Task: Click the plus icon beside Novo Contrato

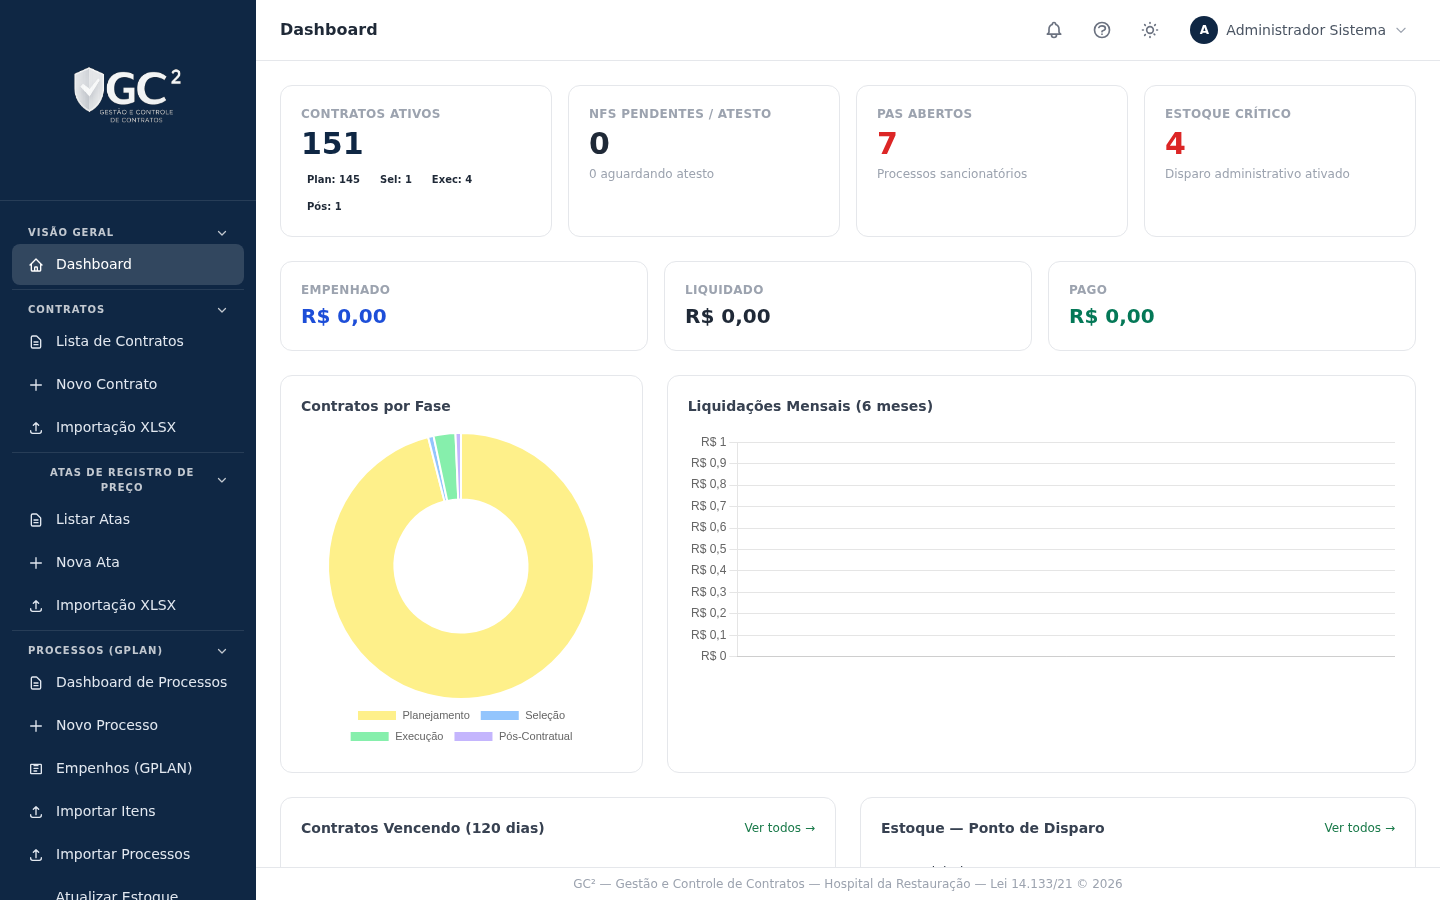Action: click(36, 385)
